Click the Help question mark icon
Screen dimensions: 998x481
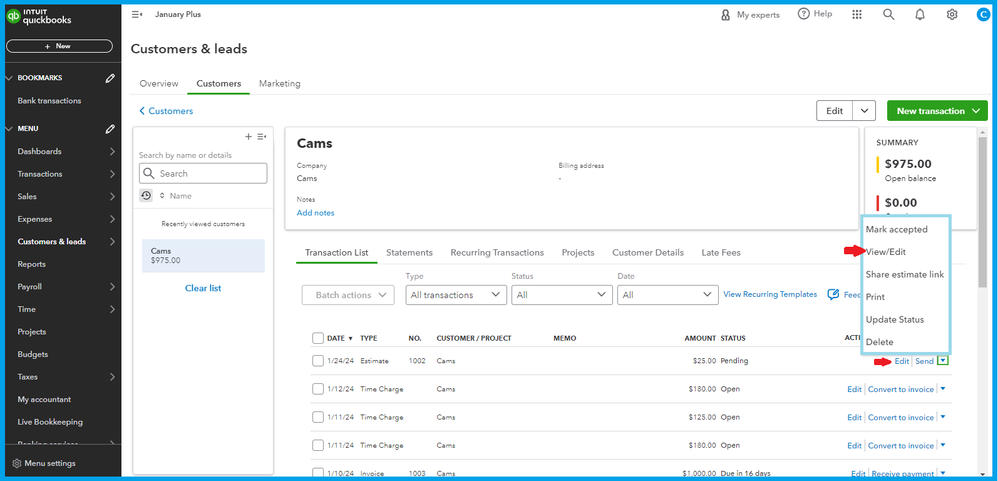(804, 14)
